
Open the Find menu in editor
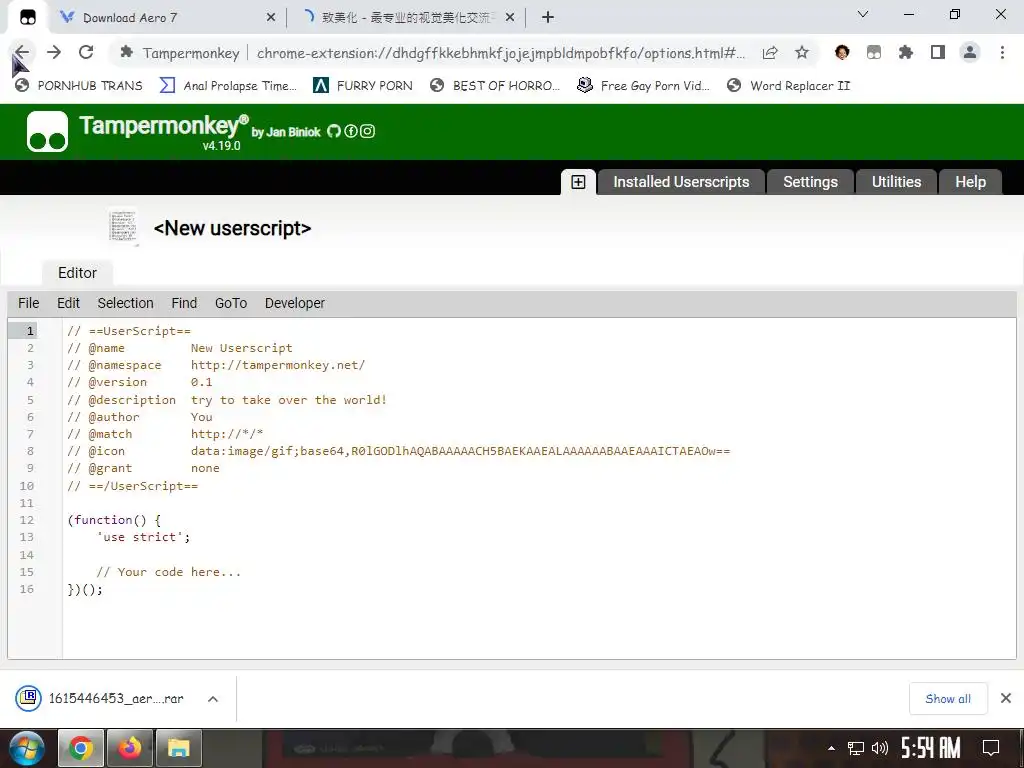coord(184,303)
